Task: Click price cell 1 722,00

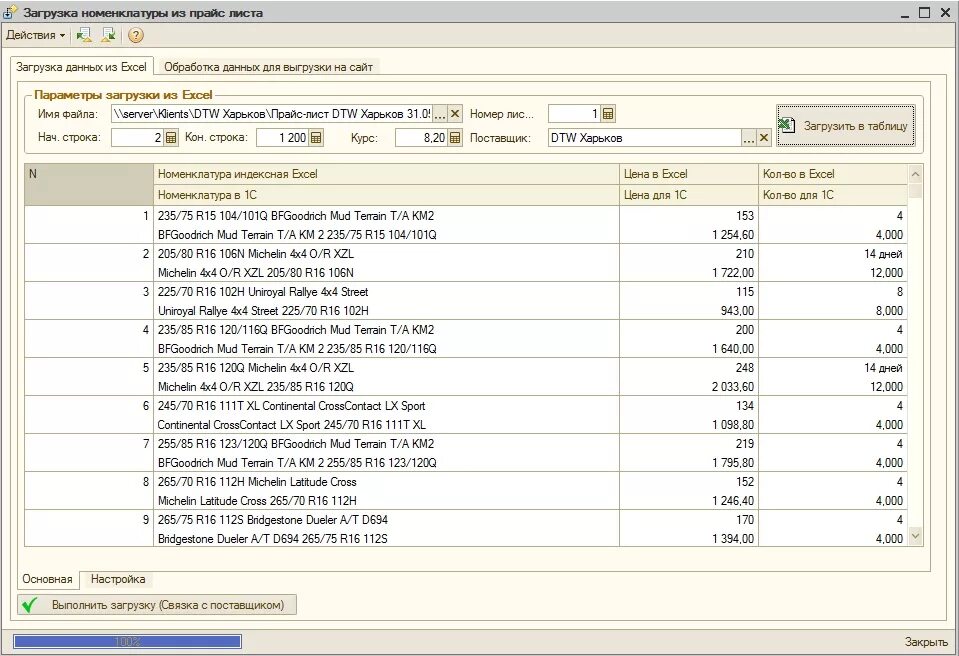Action: tap(689, 273)
